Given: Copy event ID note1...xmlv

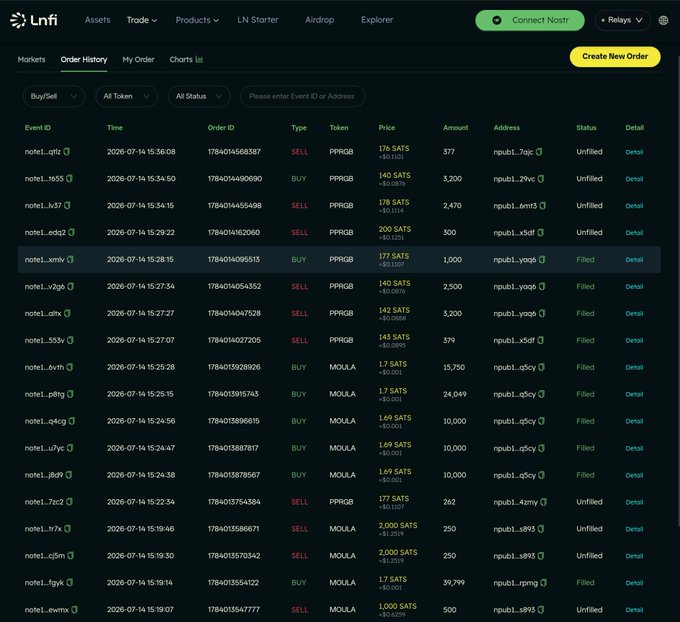Looking at the screenshot, I should pos(70,259).
